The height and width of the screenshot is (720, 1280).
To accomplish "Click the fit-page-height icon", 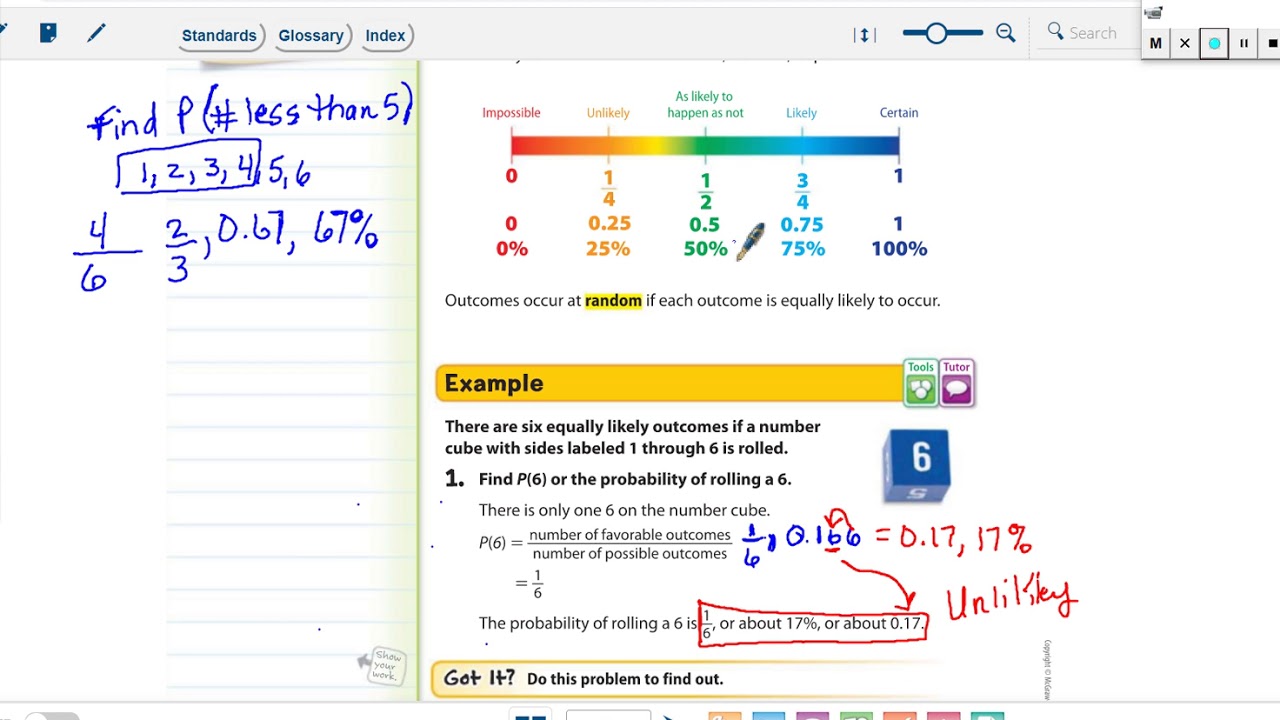I will 865,35.
